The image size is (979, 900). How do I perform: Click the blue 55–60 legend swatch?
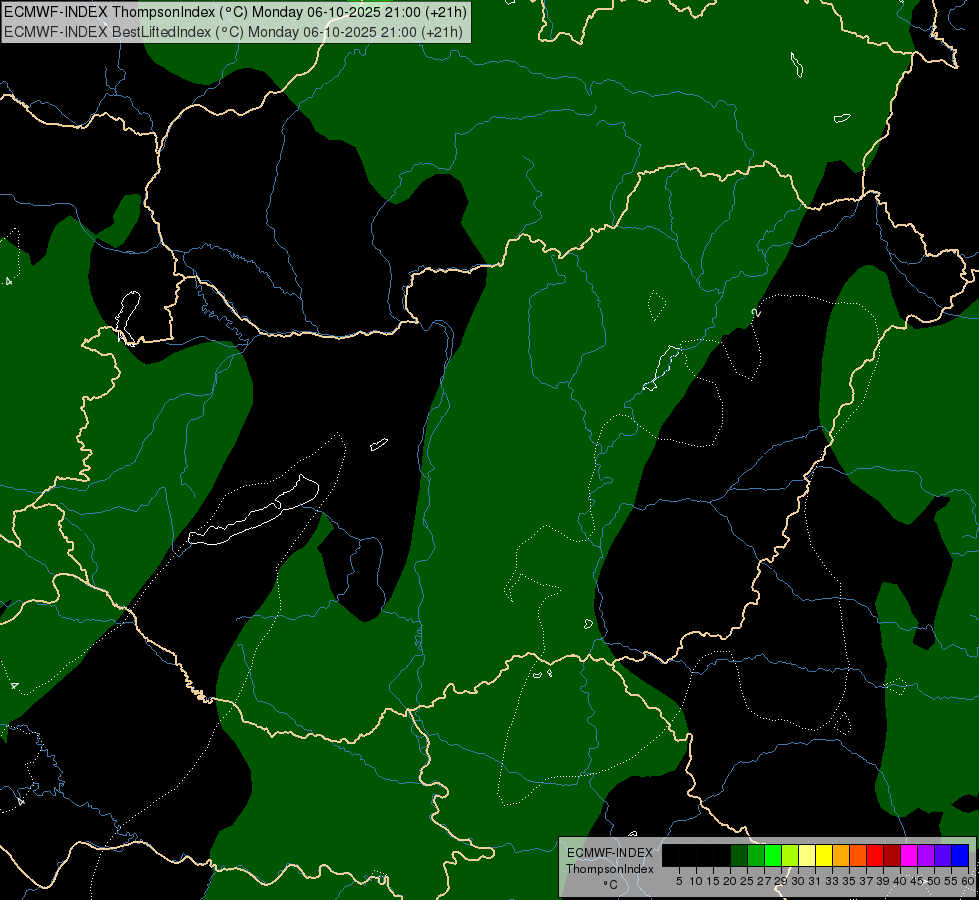click(x=960, y=855)
